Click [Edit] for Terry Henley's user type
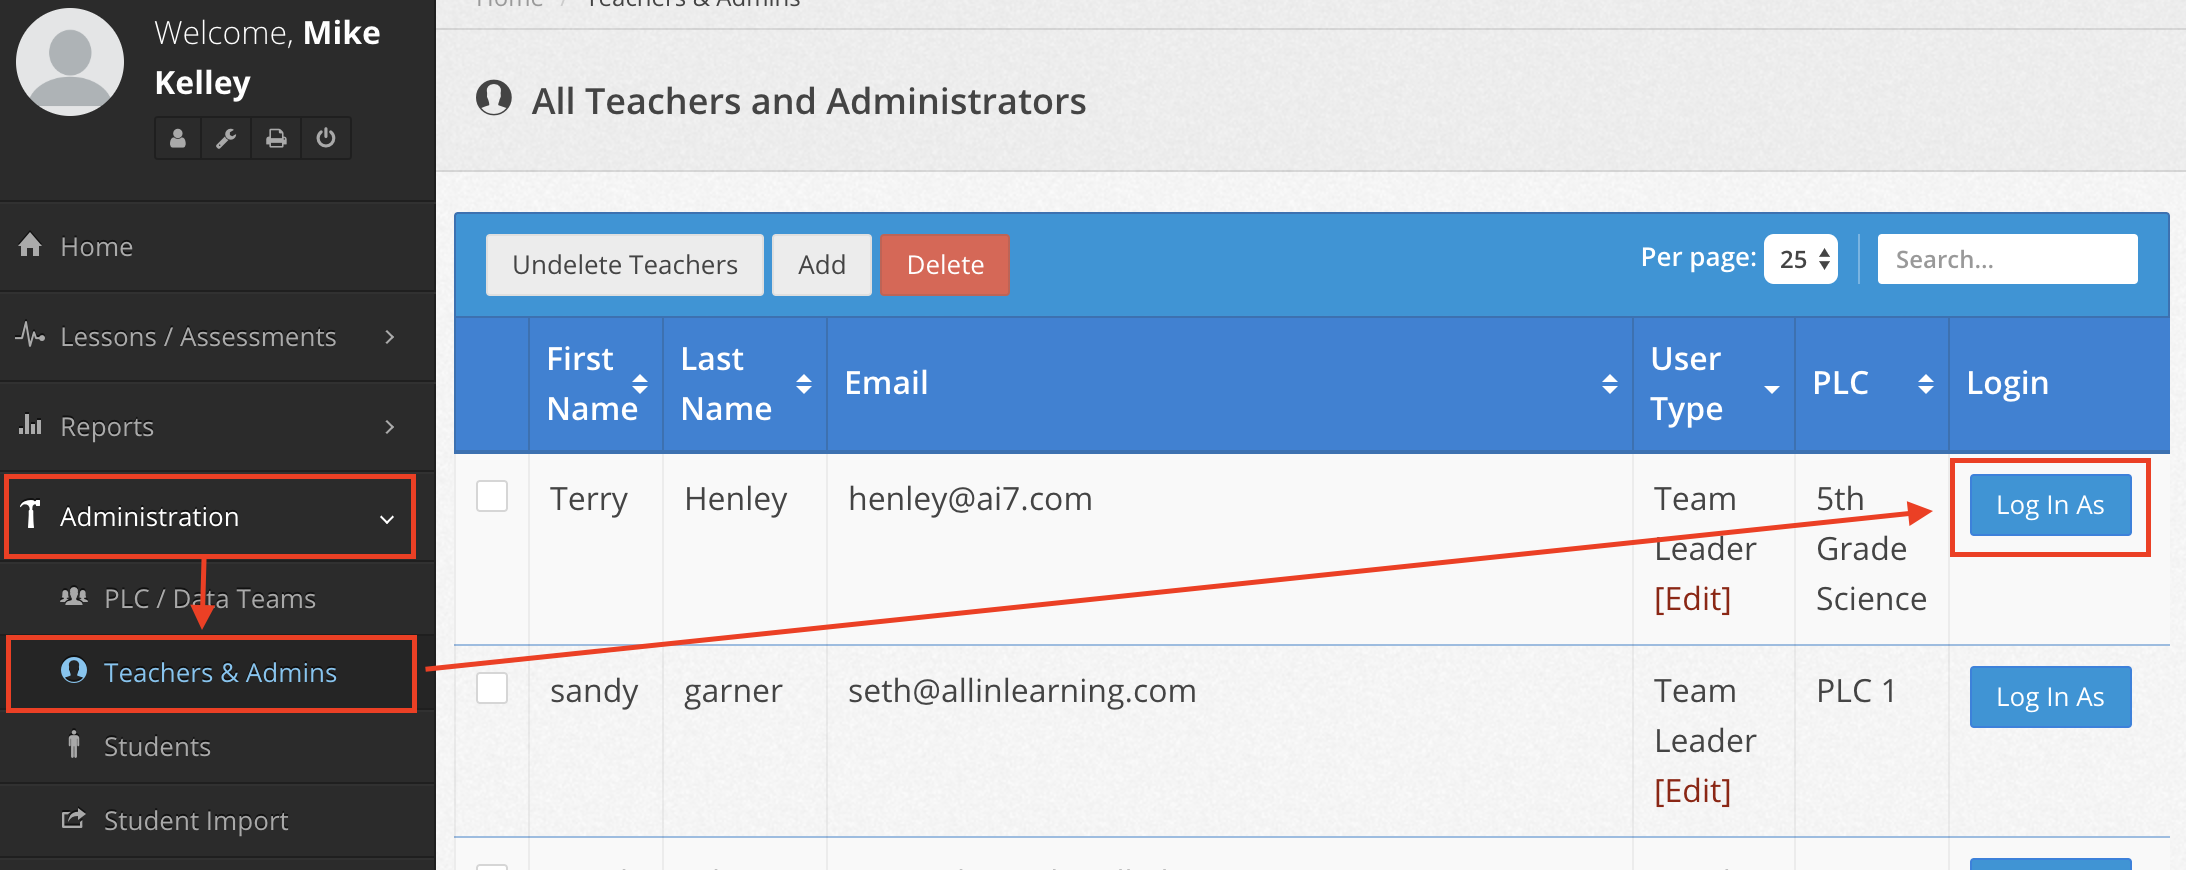2186x870 pixels. 1692,599
